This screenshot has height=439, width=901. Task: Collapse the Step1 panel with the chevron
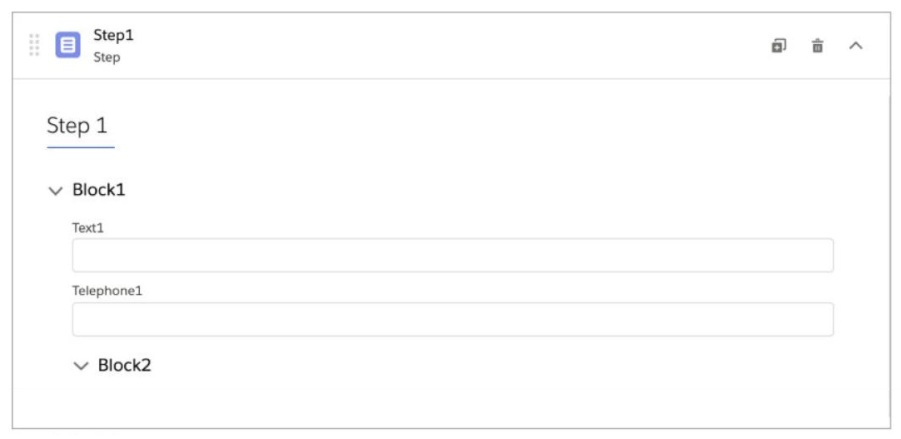[856, 45]
